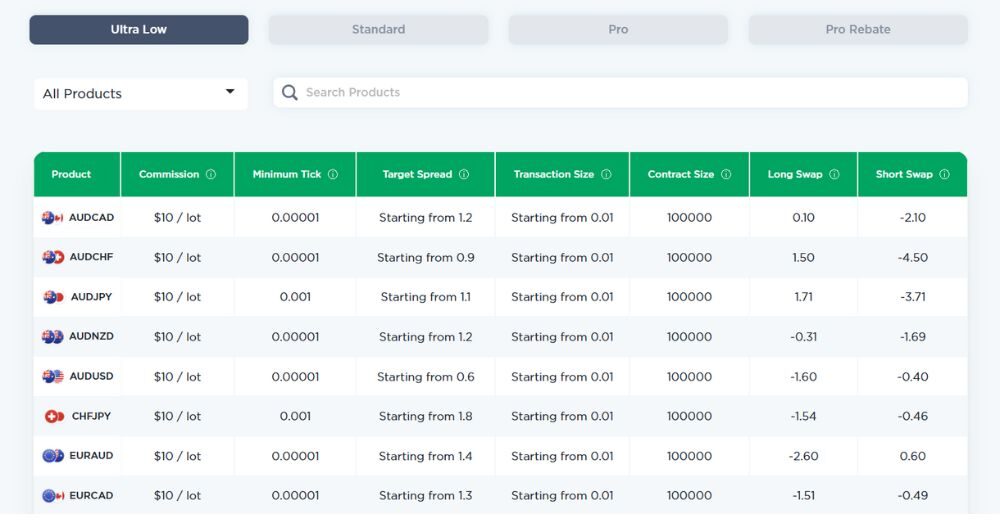
Task: Switch to the Ultra Low account tab
Action: click(139, 30)
